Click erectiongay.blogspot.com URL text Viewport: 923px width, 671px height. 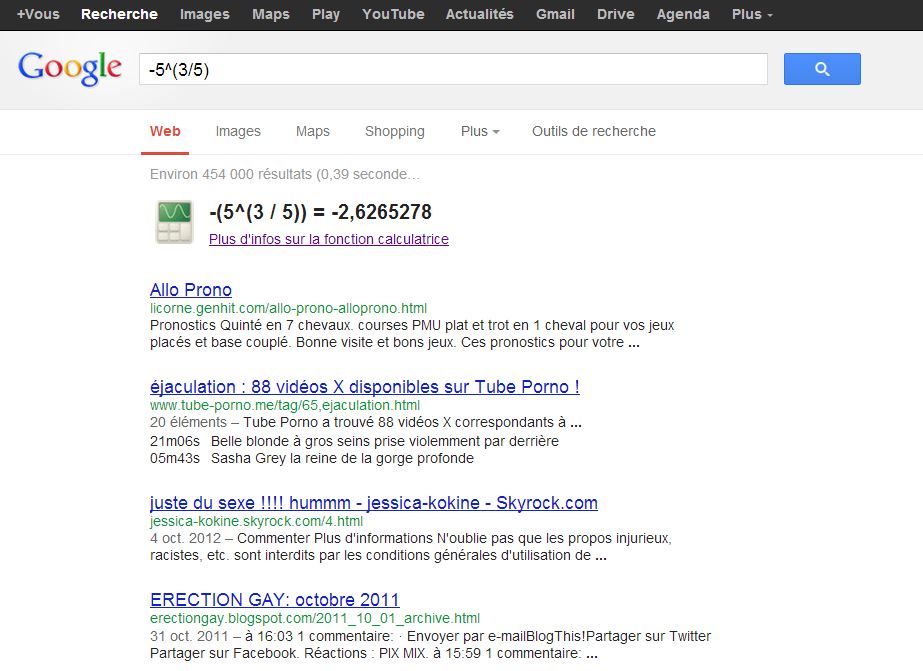click(x=315, y=618)
